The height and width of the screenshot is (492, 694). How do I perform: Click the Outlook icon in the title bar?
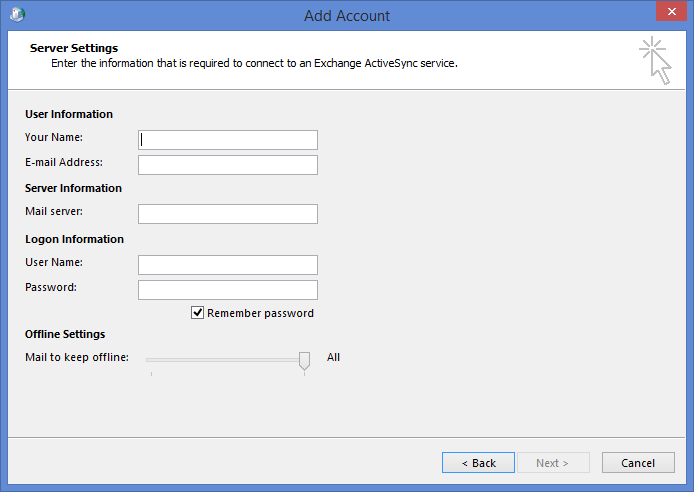pyautogui.click(x=18, y=15)
